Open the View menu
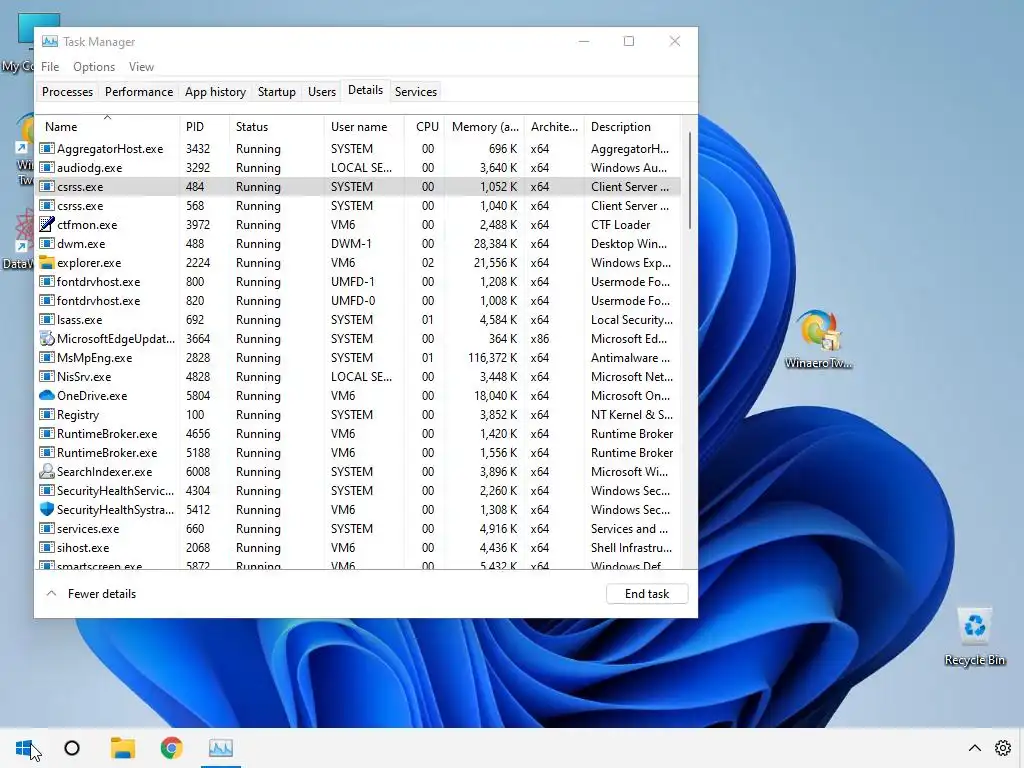The height and width of the screenshot is (768, 1024). tap(141, 67)
